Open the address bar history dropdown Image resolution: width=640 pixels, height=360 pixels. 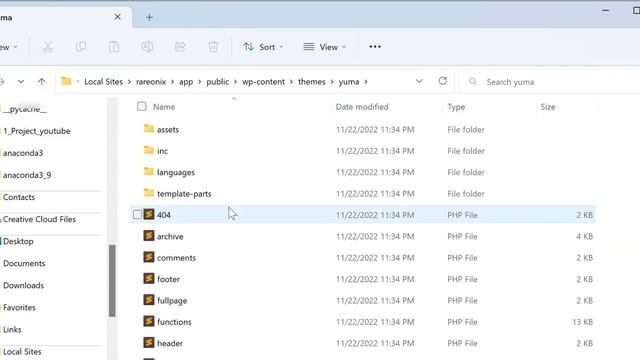coord(419,81)
